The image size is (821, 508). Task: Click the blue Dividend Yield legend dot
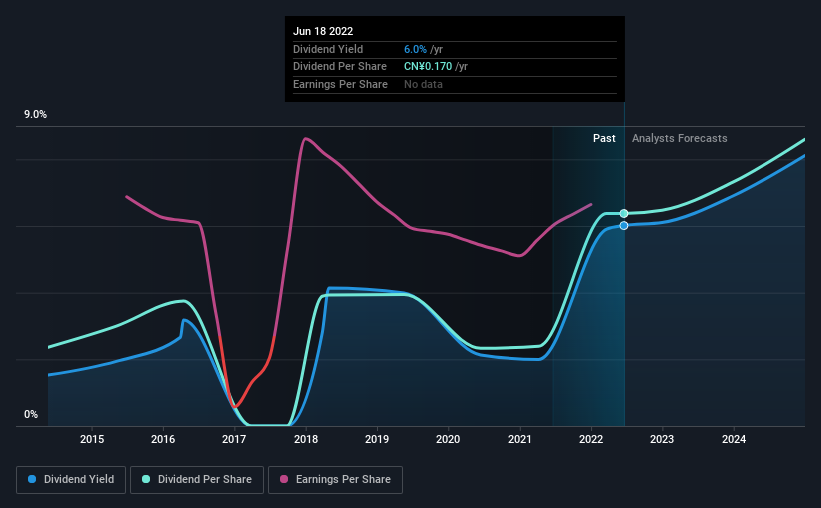coord(32,479)
